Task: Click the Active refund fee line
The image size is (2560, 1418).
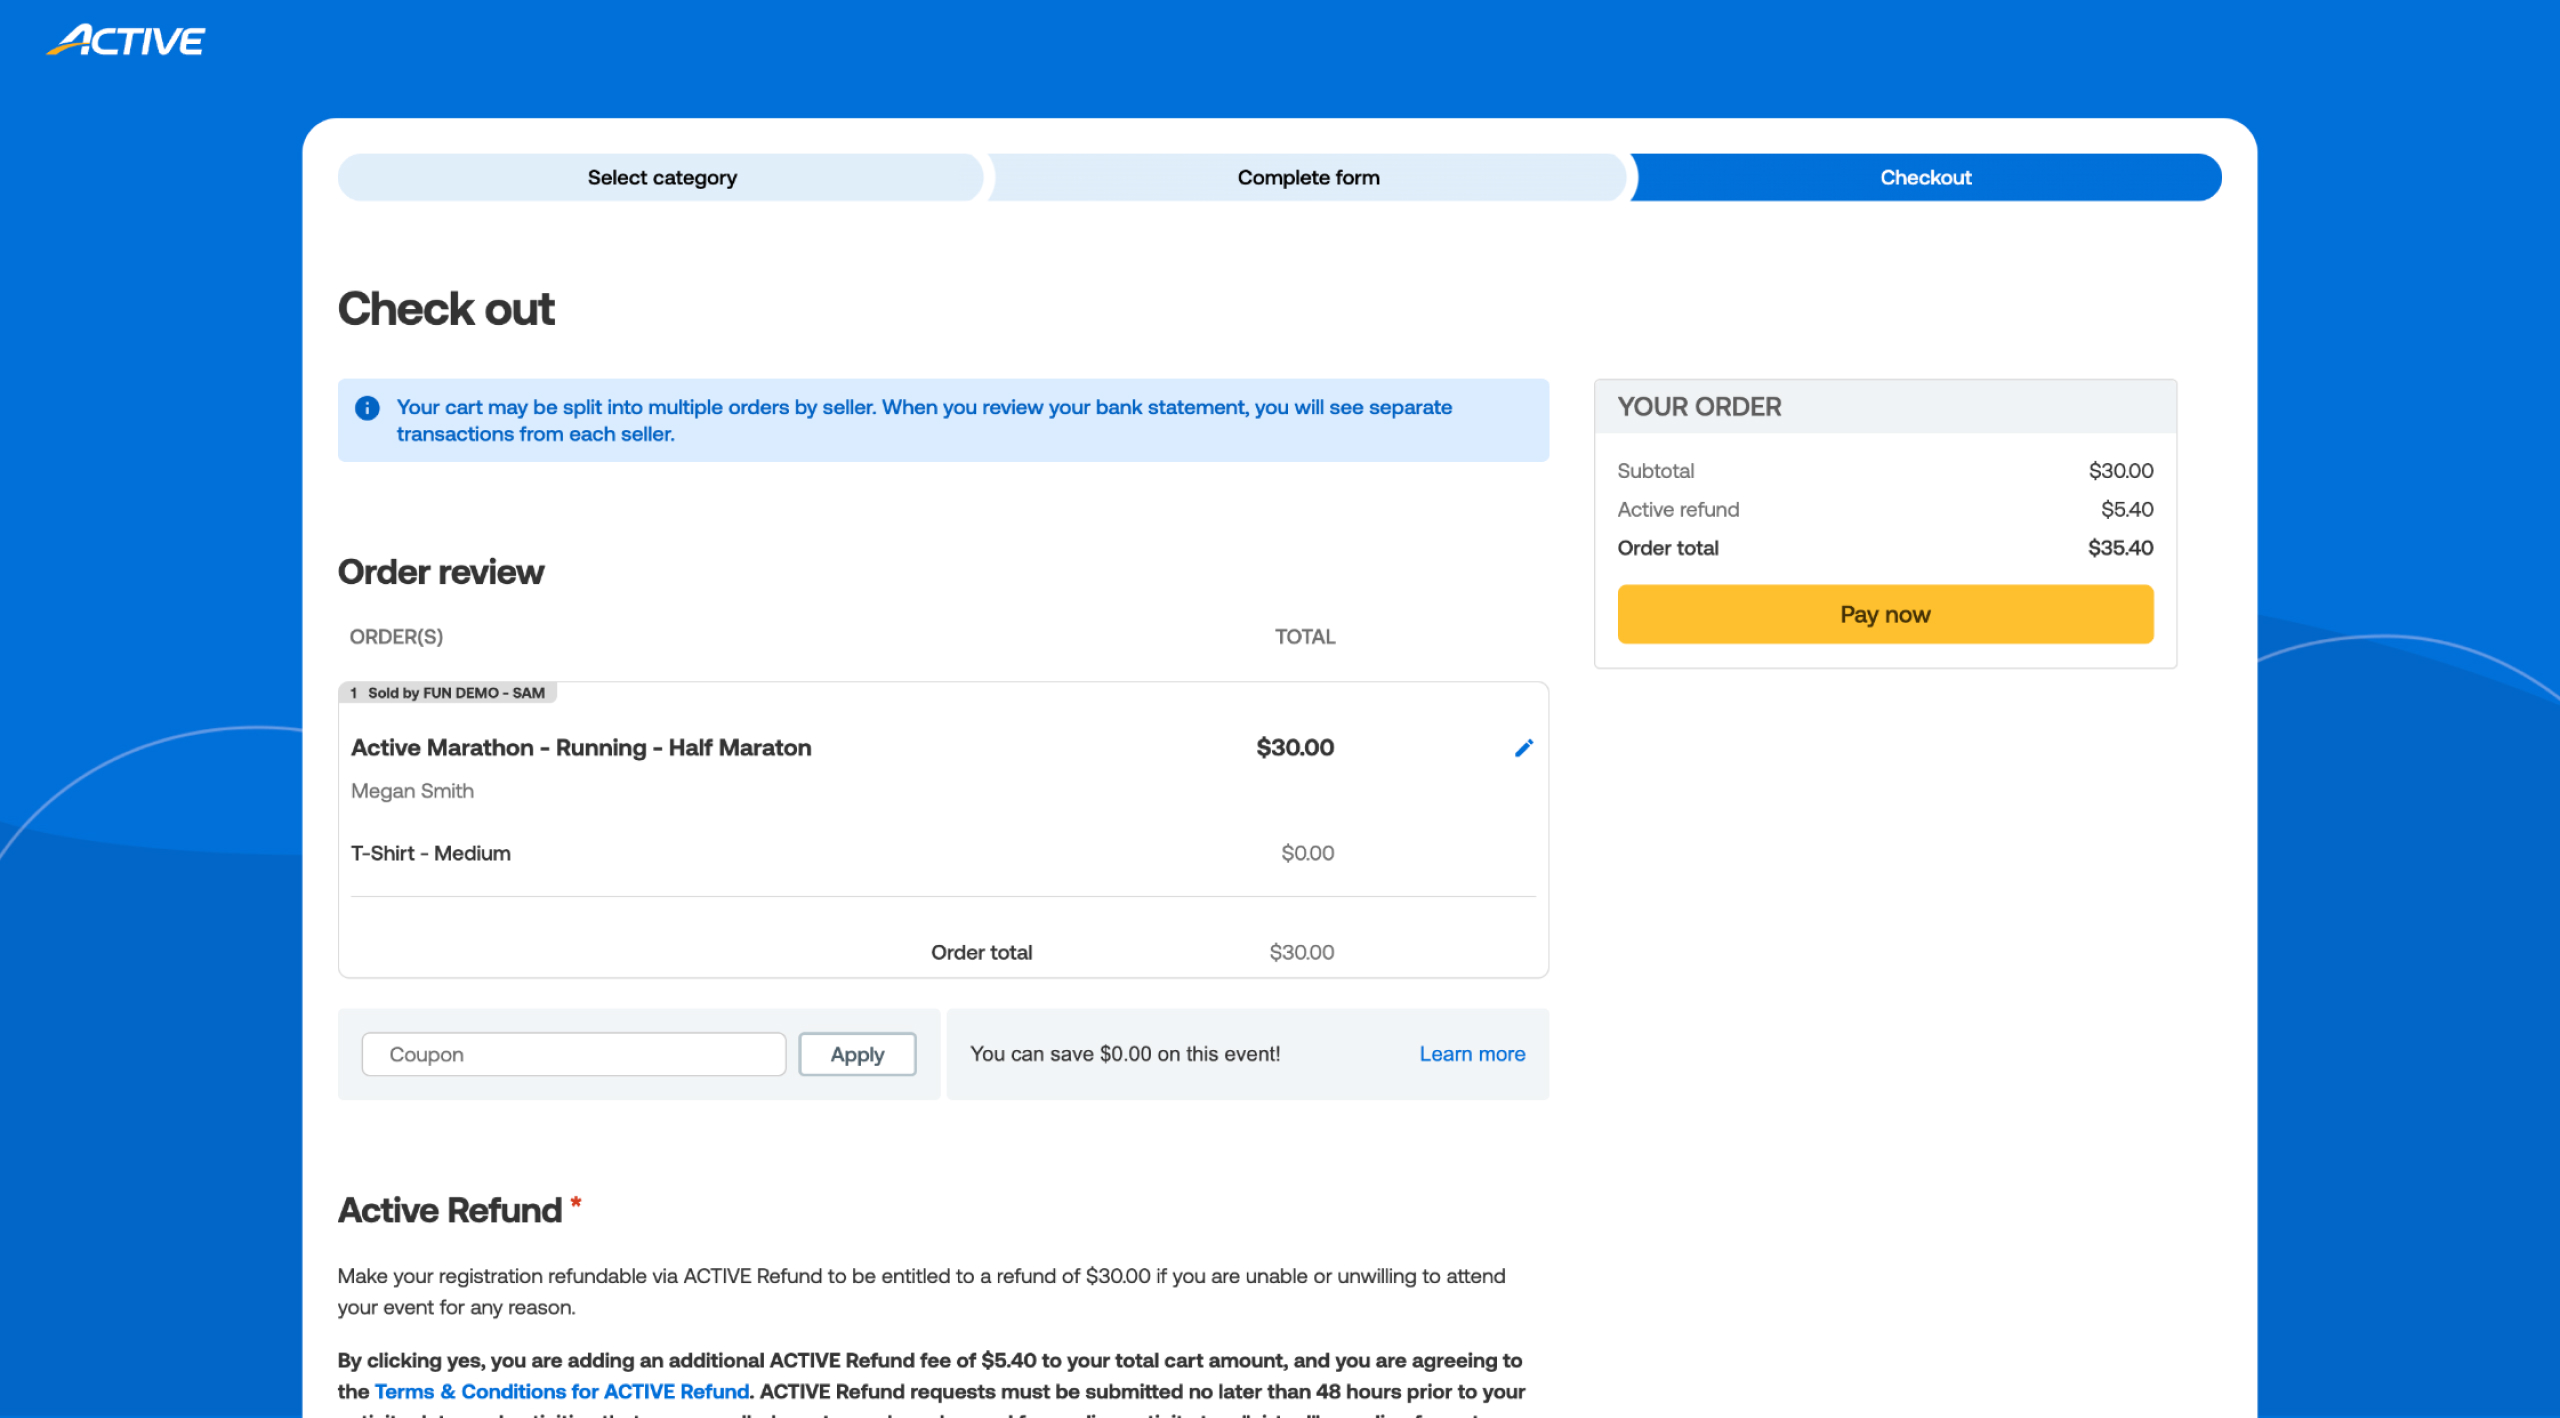Action: coord(1678,509)
